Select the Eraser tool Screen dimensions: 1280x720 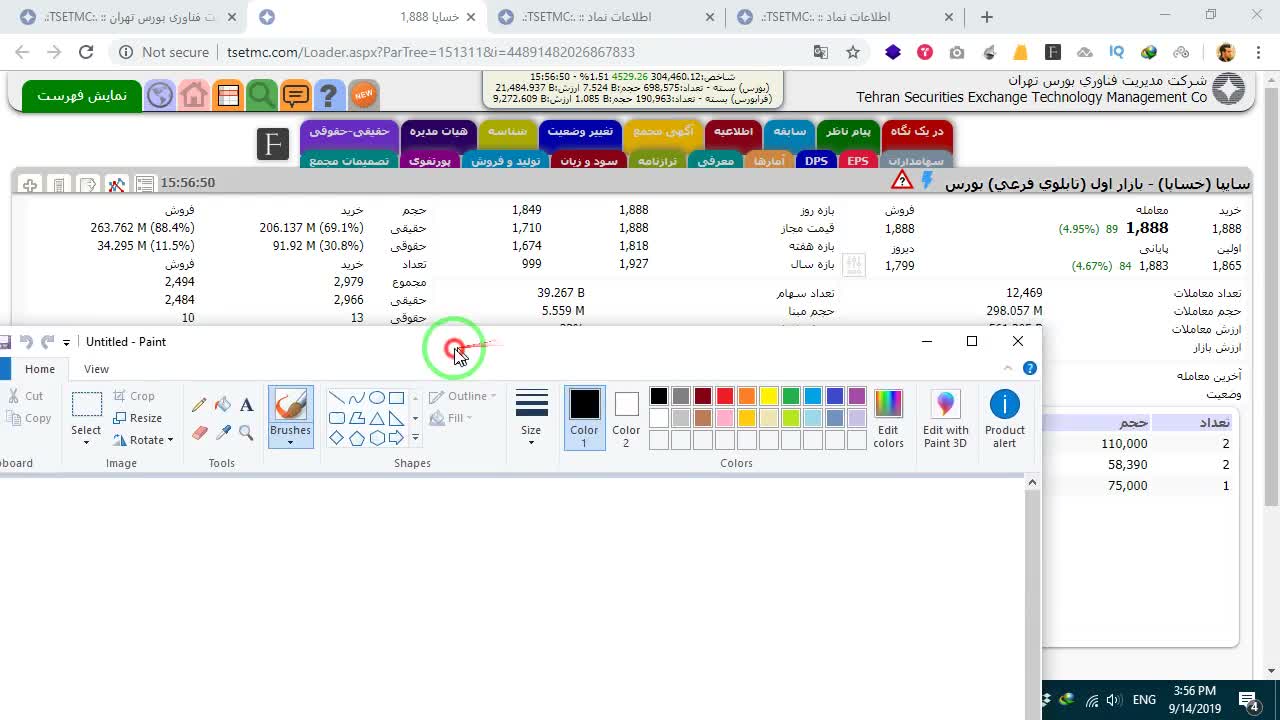point(199,433)
